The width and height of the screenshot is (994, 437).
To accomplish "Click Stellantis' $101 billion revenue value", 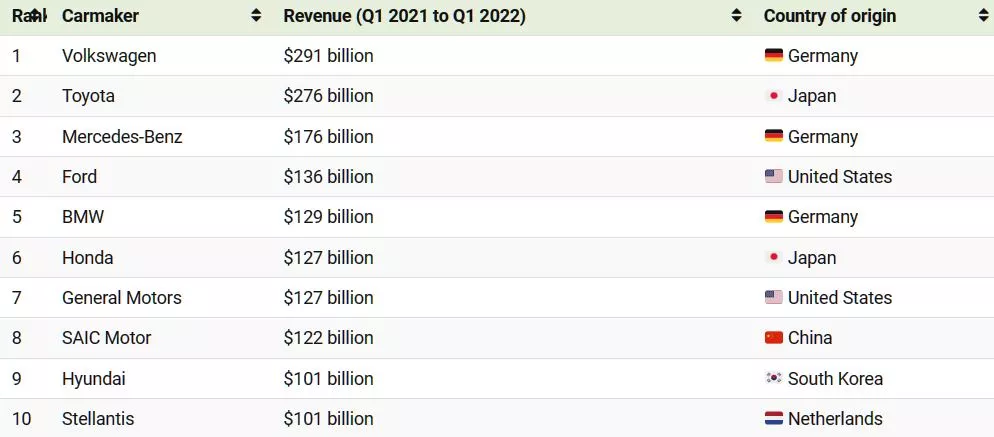I will [328, 419].
